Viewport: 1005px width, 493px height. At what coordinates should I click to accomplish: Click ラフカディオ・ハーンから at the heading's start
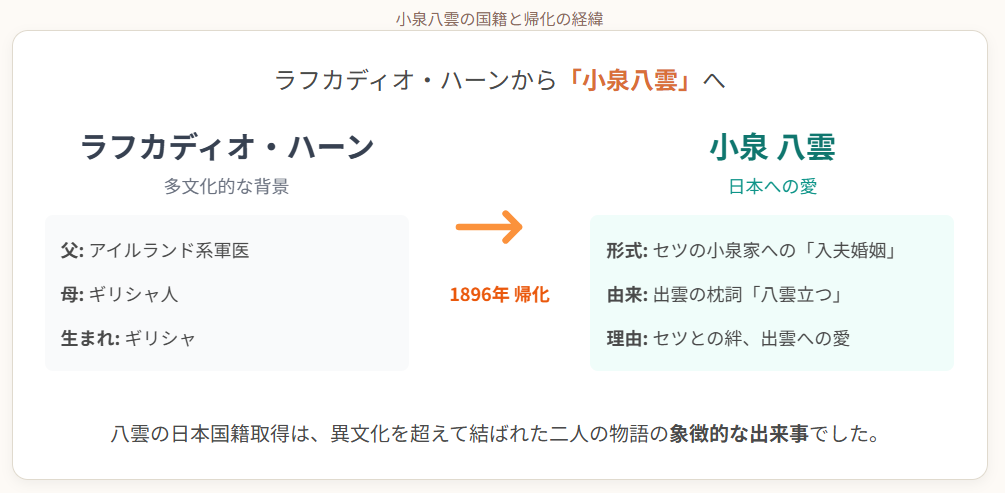coord(414,81)
